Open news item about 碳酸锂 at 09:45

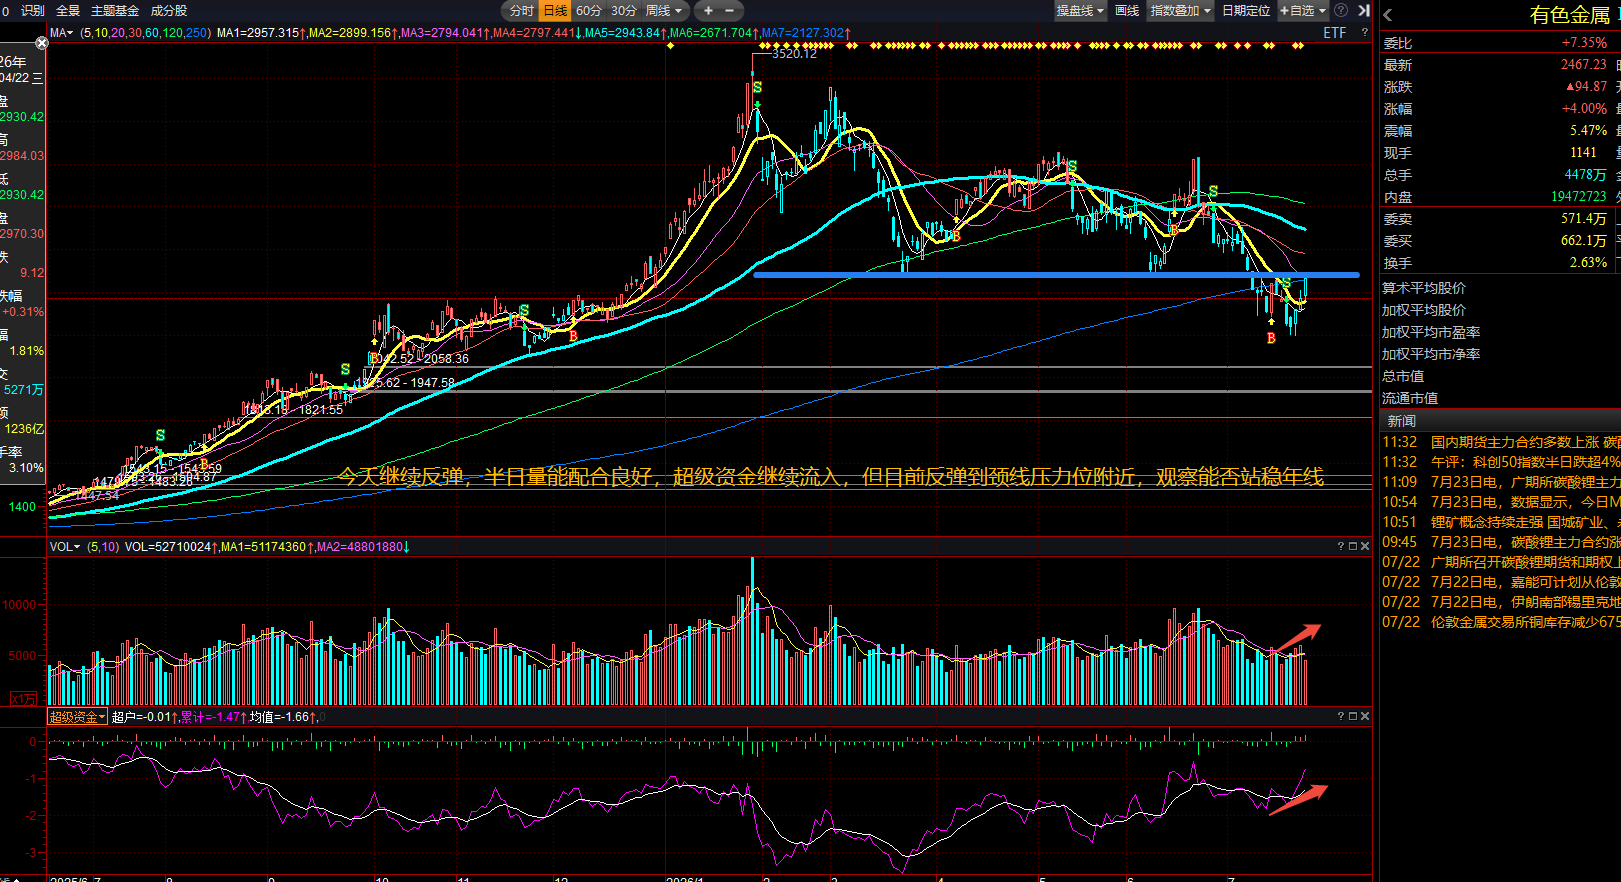click(1500, 542)
